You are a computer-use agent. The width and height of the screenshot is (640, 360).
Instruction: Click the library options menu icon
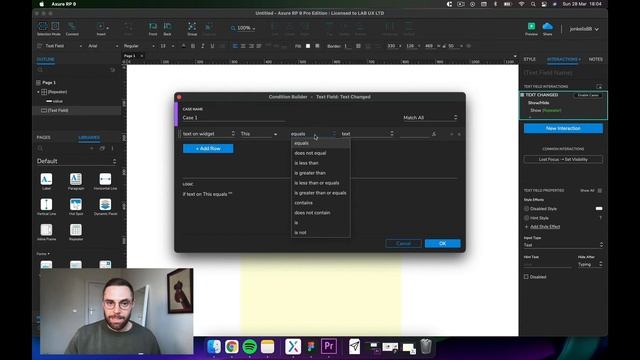pyautogui.click(x=113, y=149)
